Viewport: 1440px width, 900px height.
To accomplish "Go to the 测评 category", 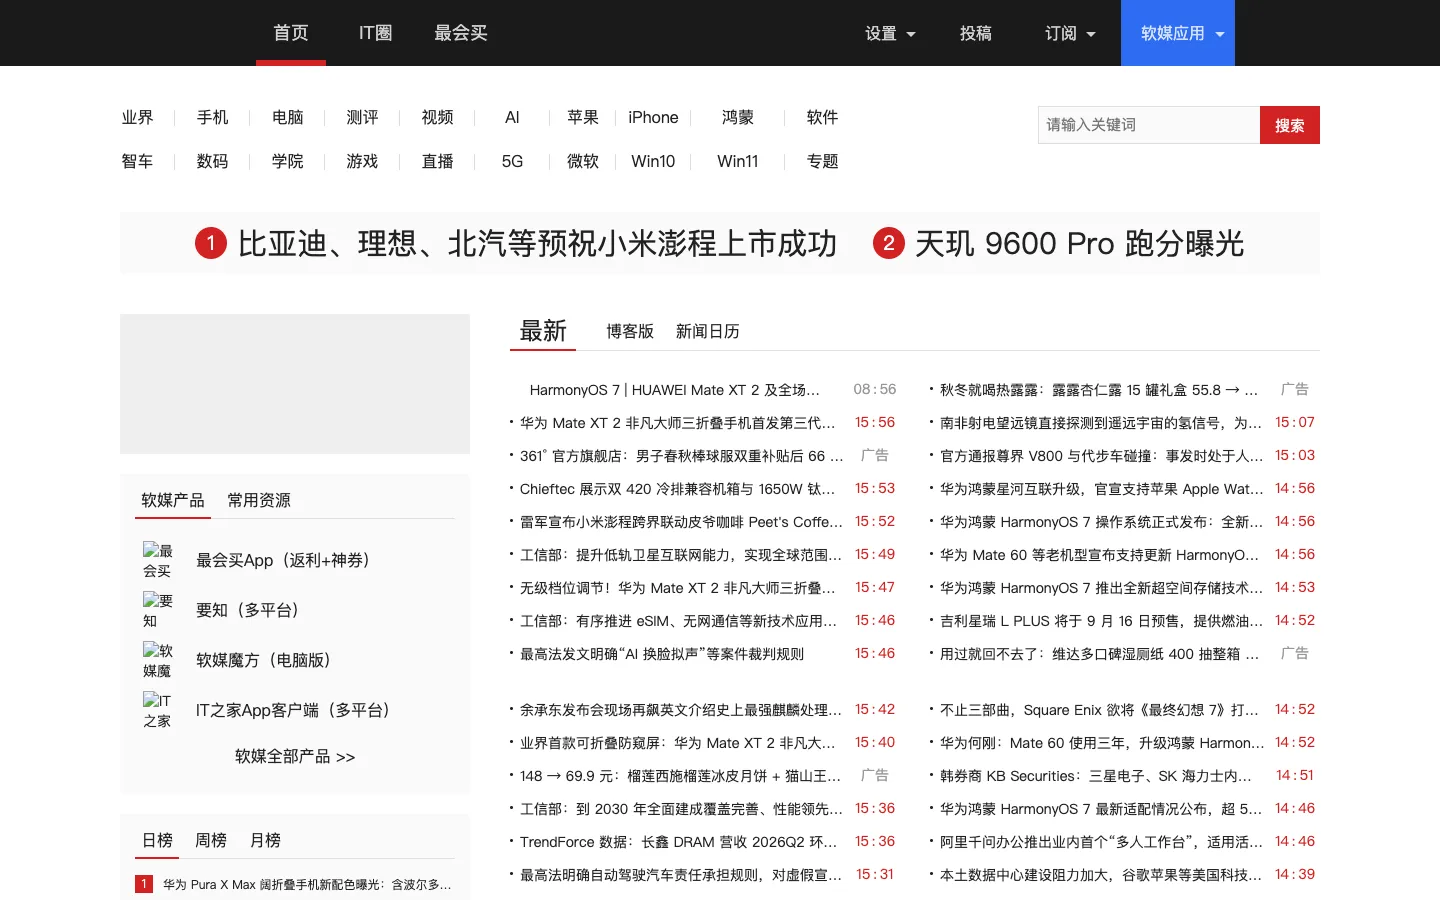I will [x=362, y=117].
